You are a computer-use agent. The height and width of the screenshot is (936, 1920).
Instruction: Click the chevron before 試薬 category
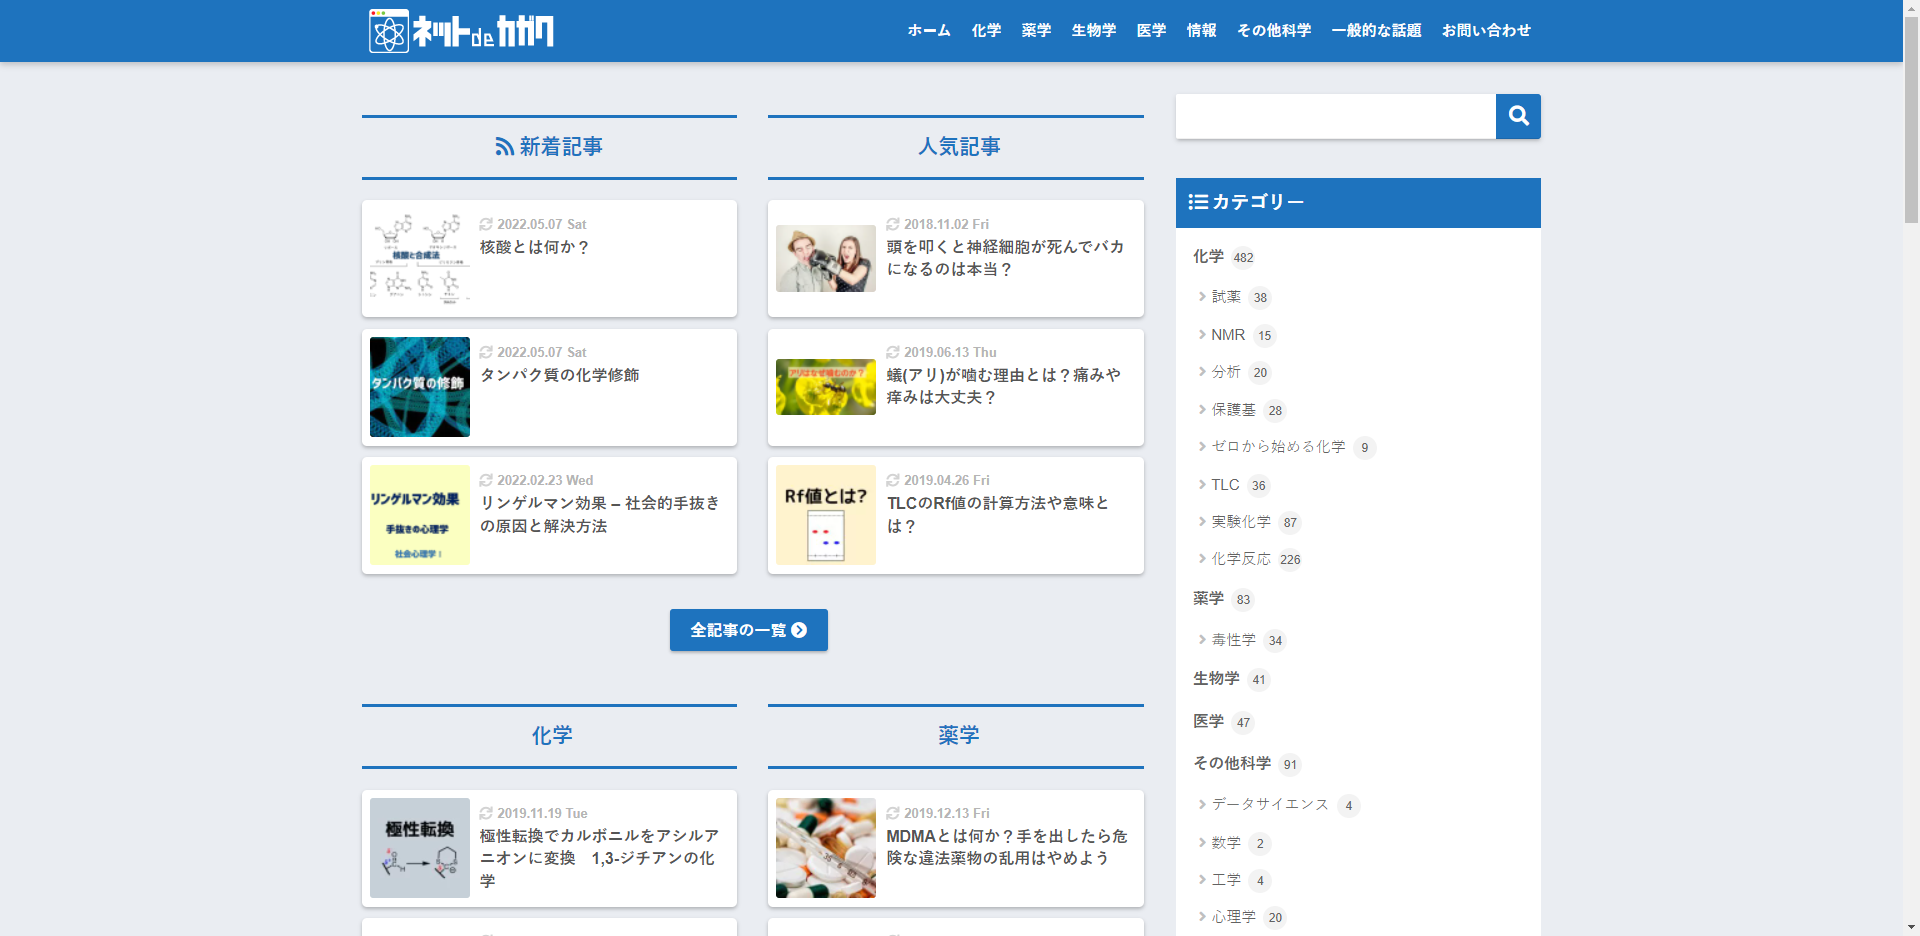pyautogui.click(x=1202, y=296)
